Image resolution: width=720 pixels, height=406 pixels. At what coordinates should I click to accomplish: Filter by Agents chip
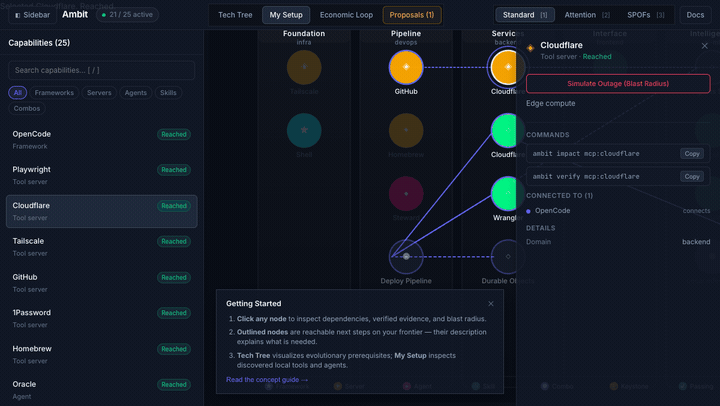[135, 93]
